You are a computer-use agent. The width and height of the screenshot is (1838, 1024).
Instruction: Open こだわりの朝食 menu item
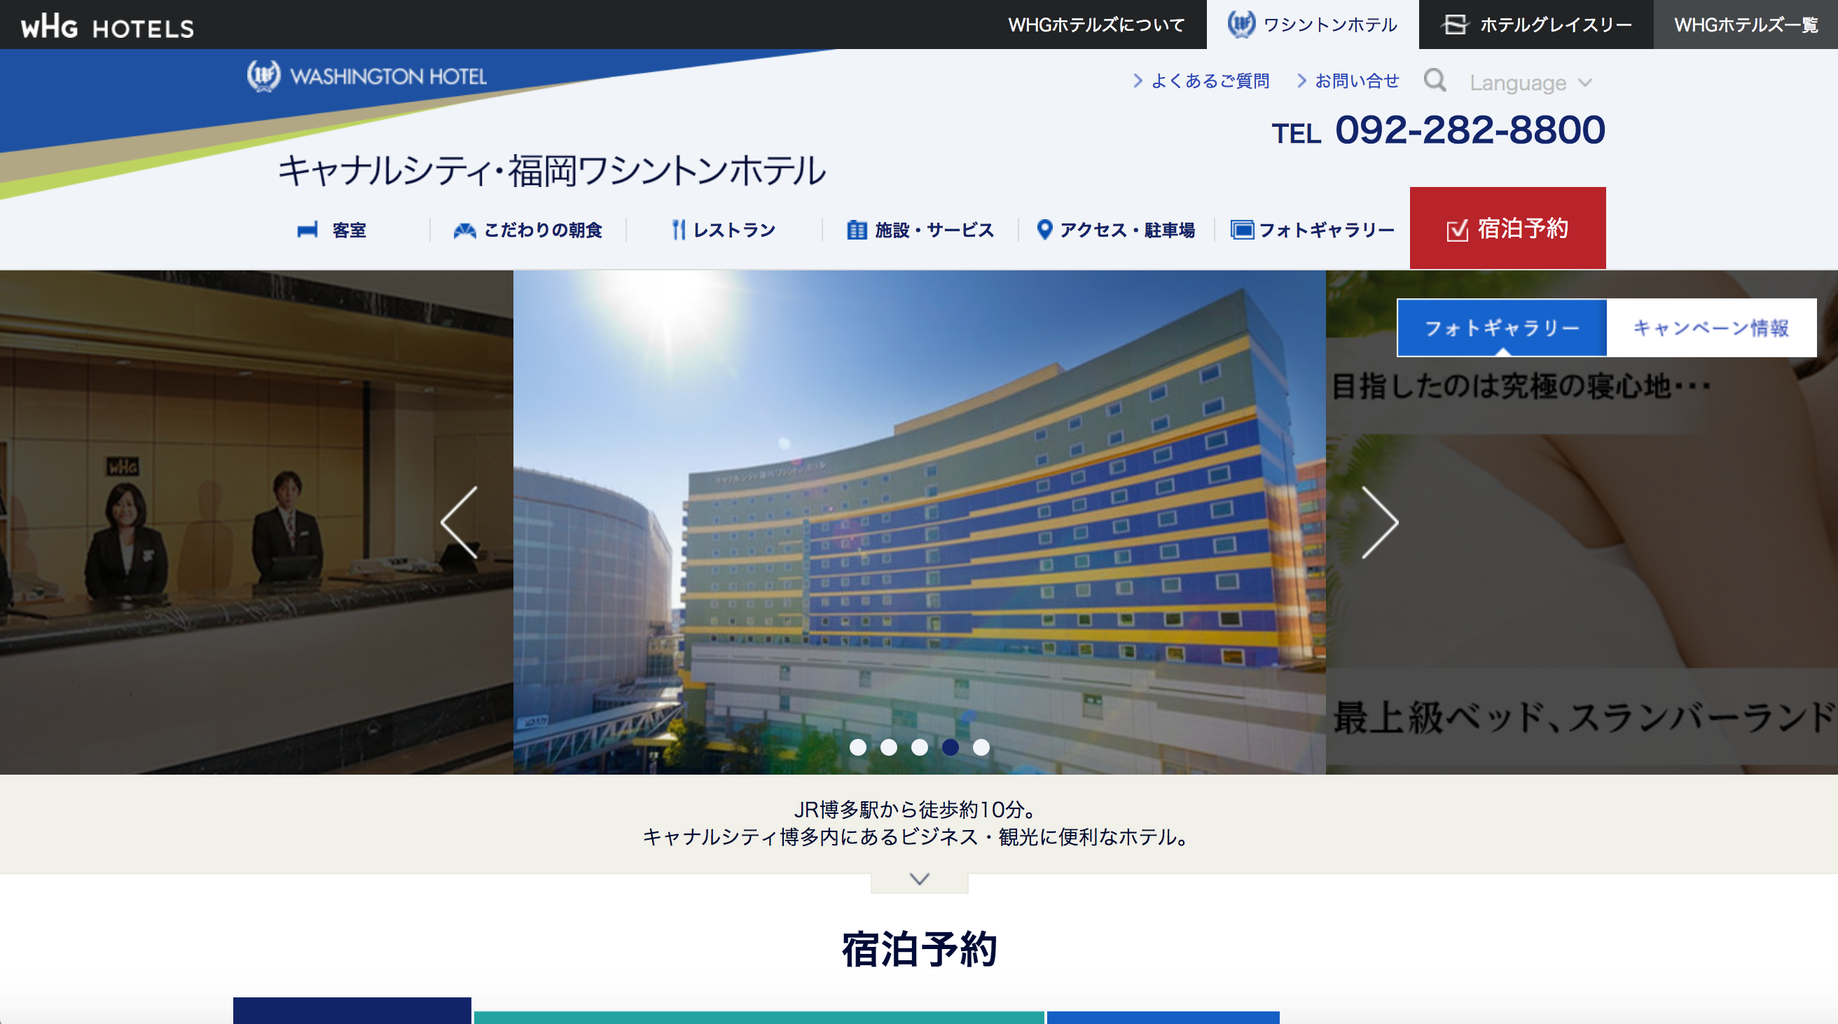528,230
